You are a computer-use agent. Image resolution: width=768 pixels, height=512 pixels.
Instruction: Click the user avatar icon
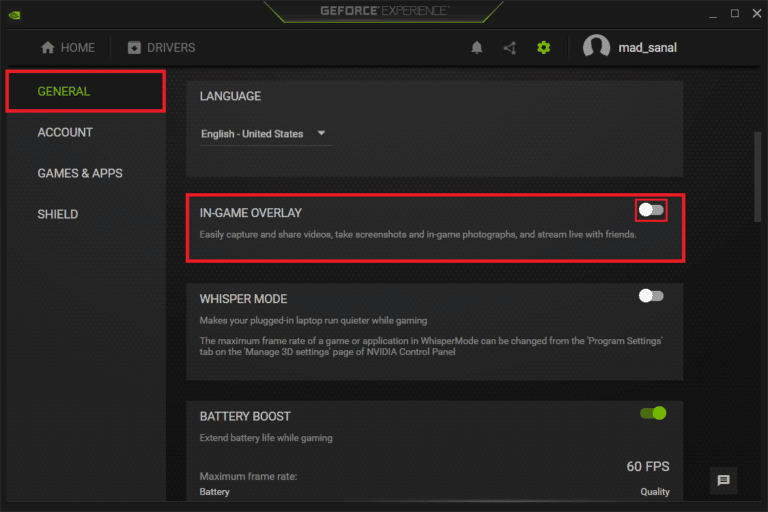(x=596, y=47)
